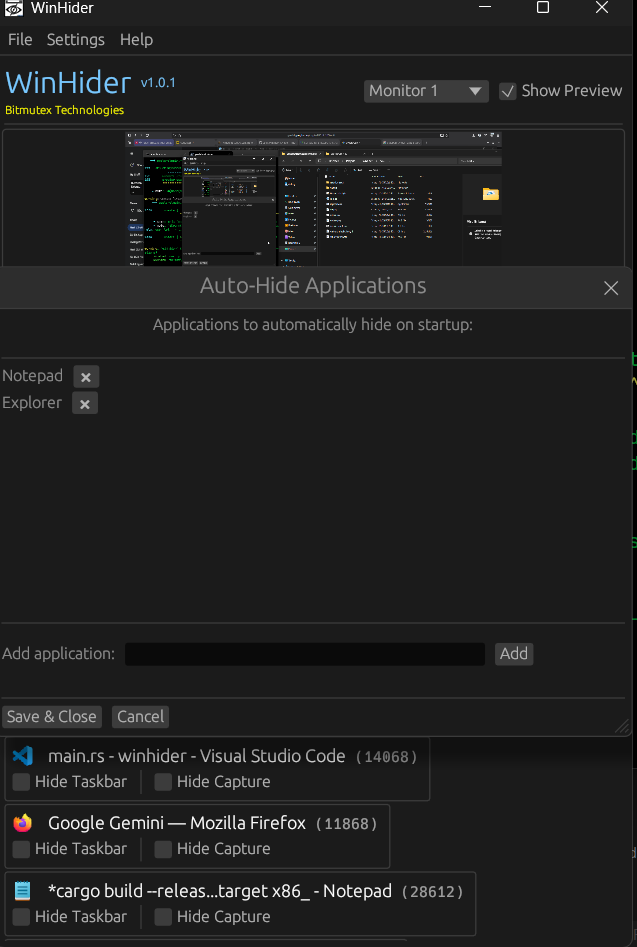Open the Help menu
This screenshot has width=637, height=947.
click(136, 40)
